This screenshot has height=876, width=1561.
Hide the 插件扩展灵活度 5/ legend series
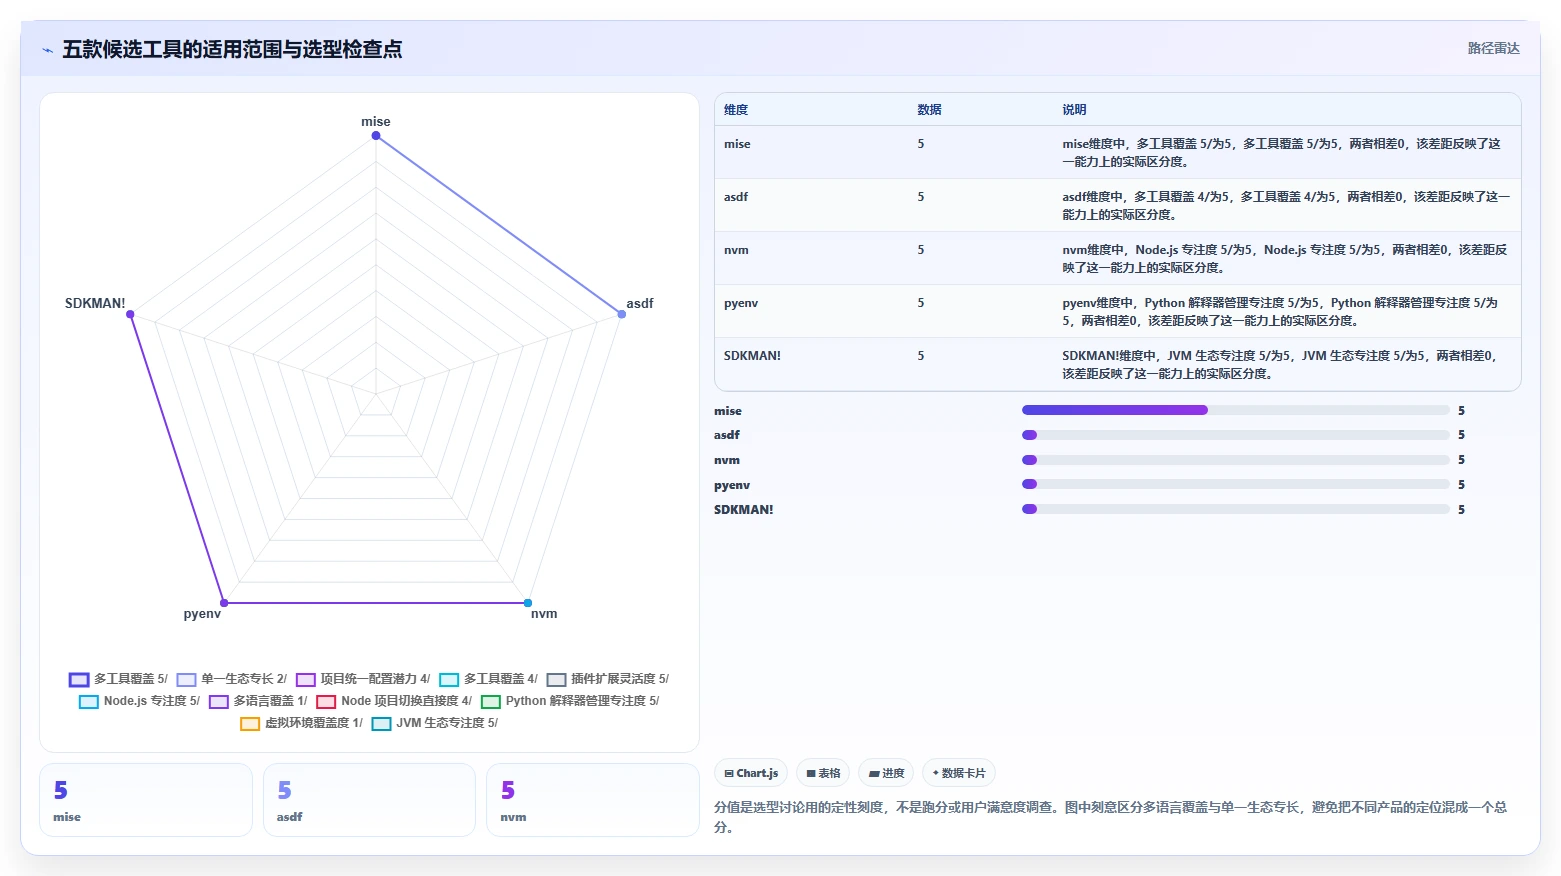(607, 679)
